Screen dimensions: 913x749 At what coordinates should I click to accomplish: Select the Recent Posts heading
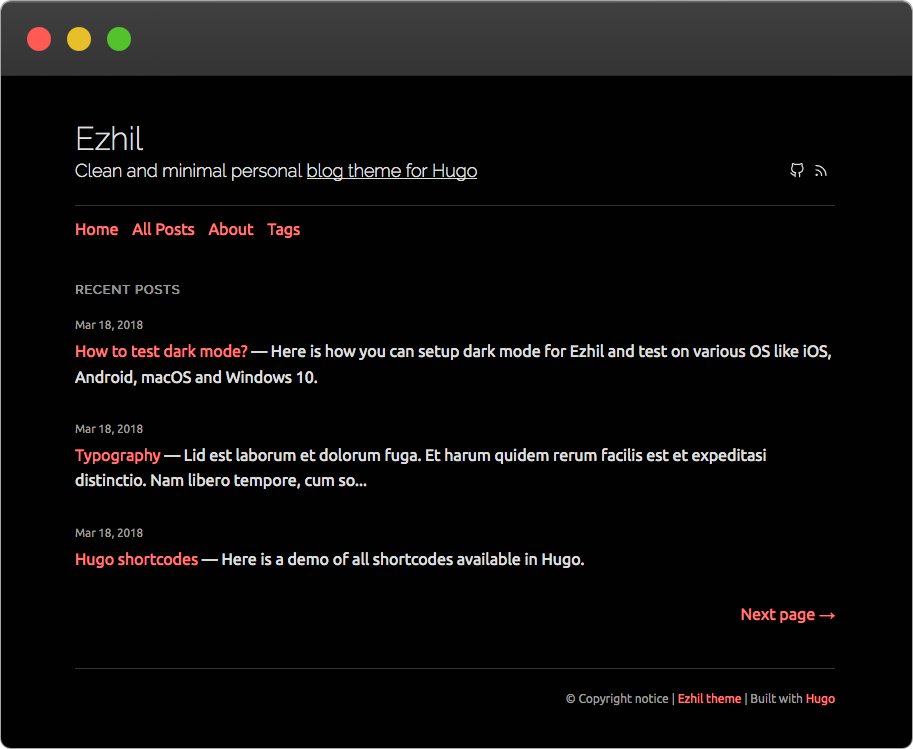pyautogui.click(x=127, y=289)
